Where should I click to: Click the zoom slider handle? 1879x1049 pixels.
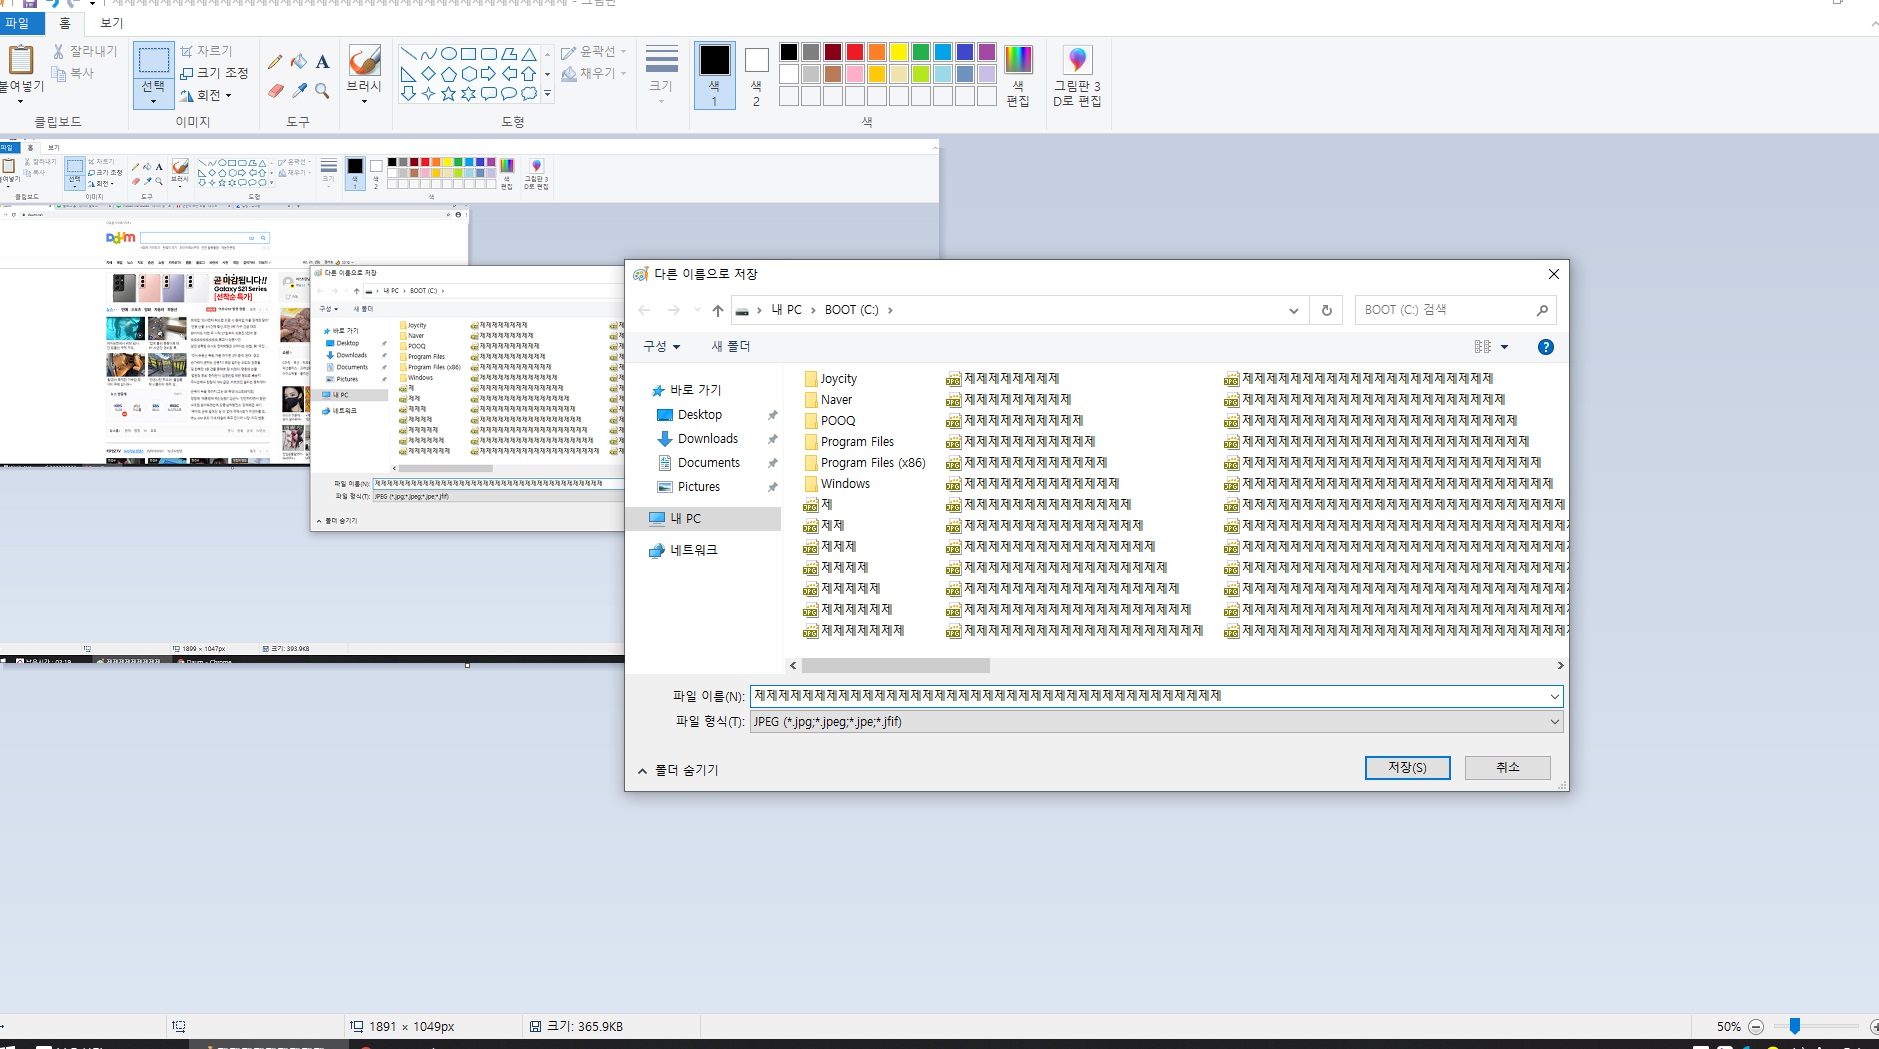coord(1795,1026)
